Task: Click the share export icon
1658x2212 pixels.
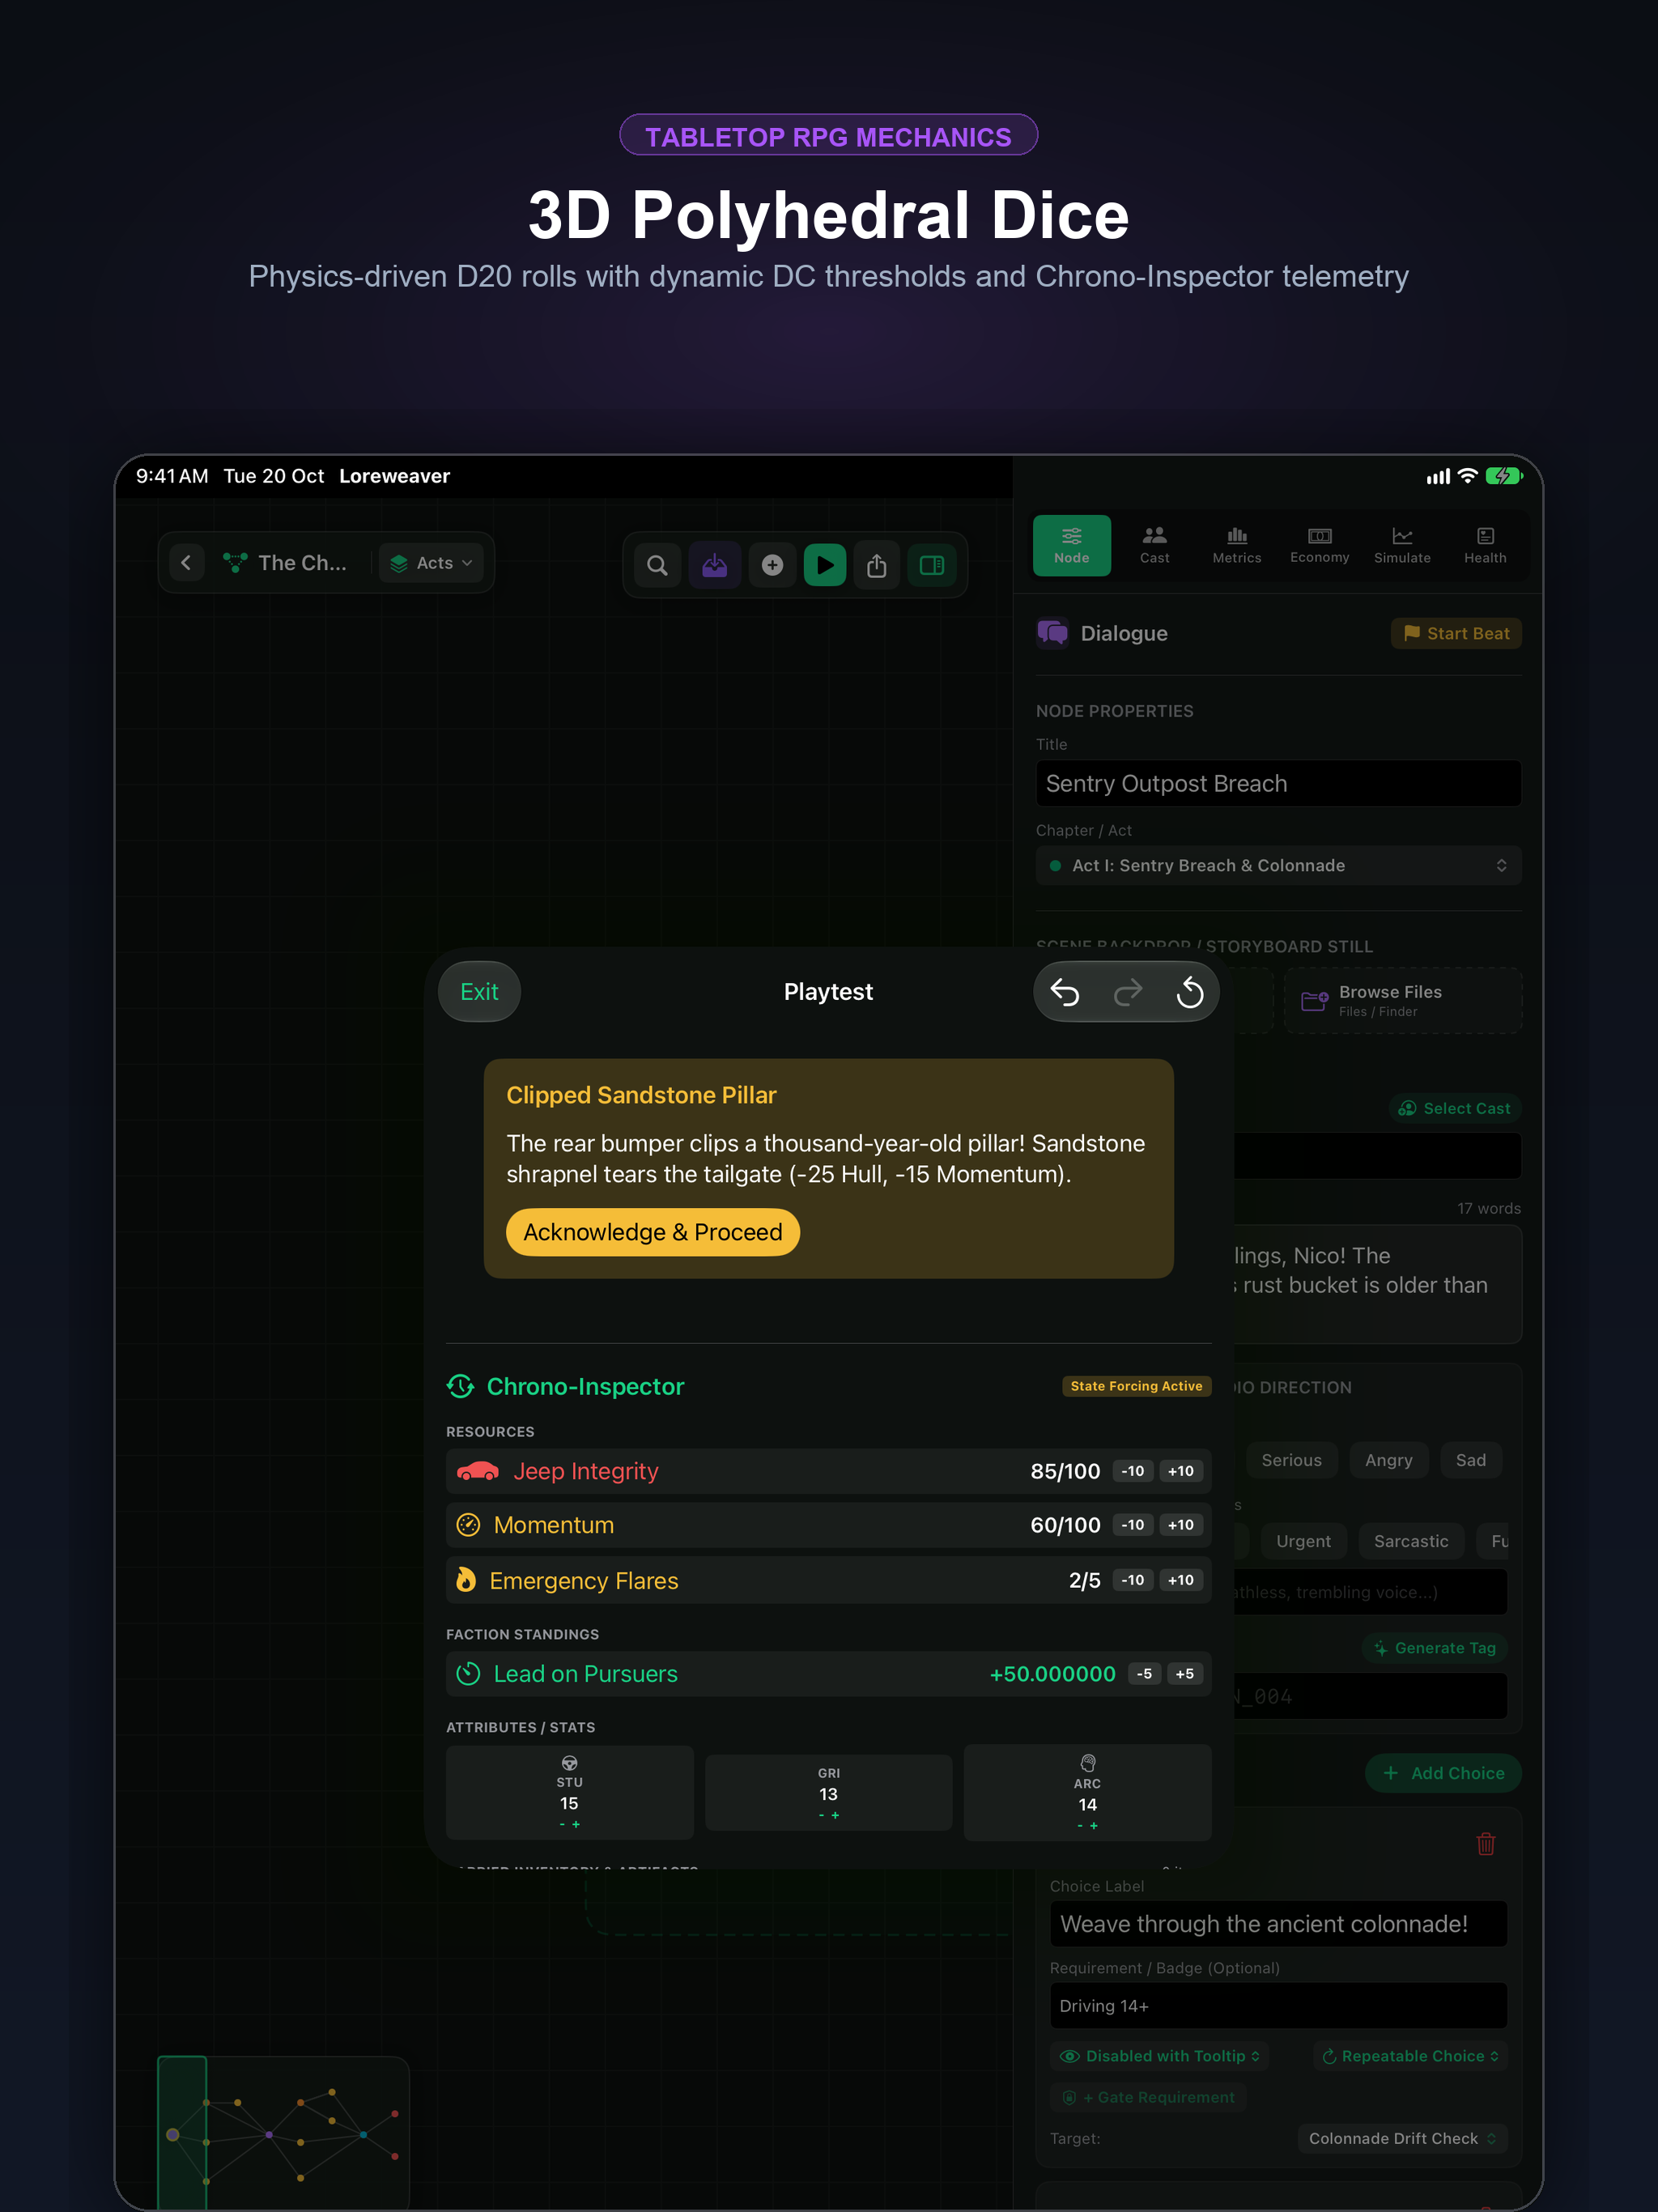Action: tap(877, 565)
